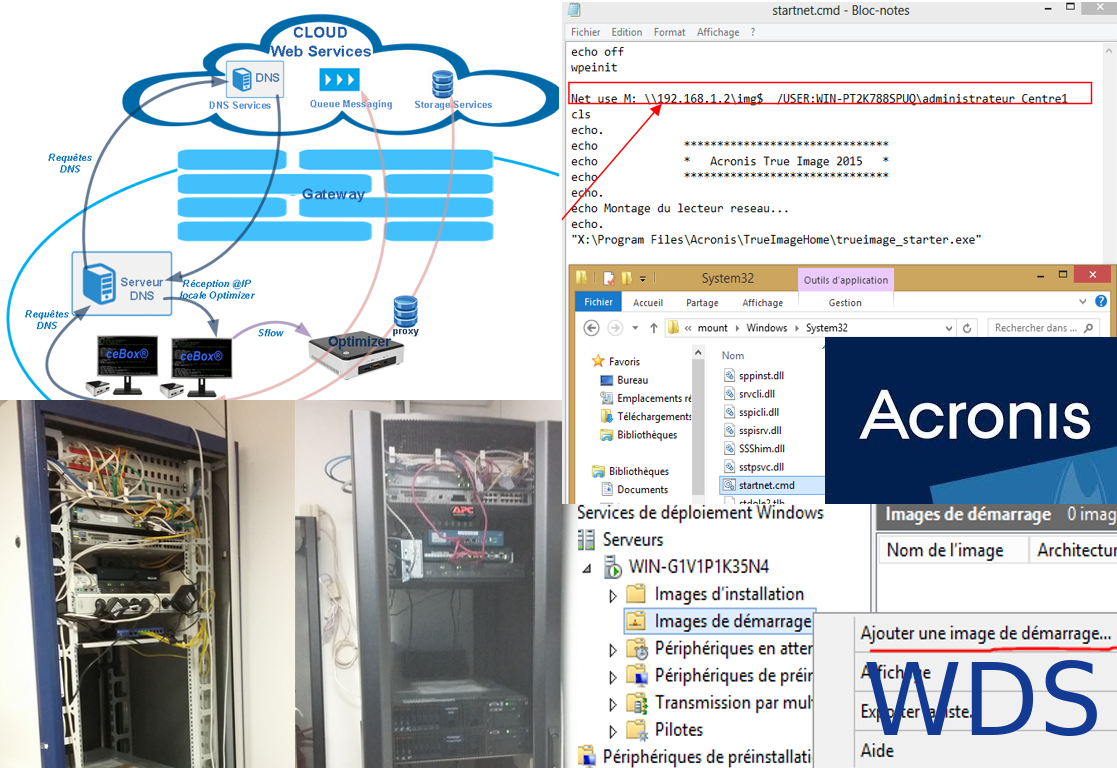This screenshot has height=768, width=1117.
Task: Click the New folder icon in Explorer's quick access toolbar
Action: pyautogui.click(x=627, y=278)
